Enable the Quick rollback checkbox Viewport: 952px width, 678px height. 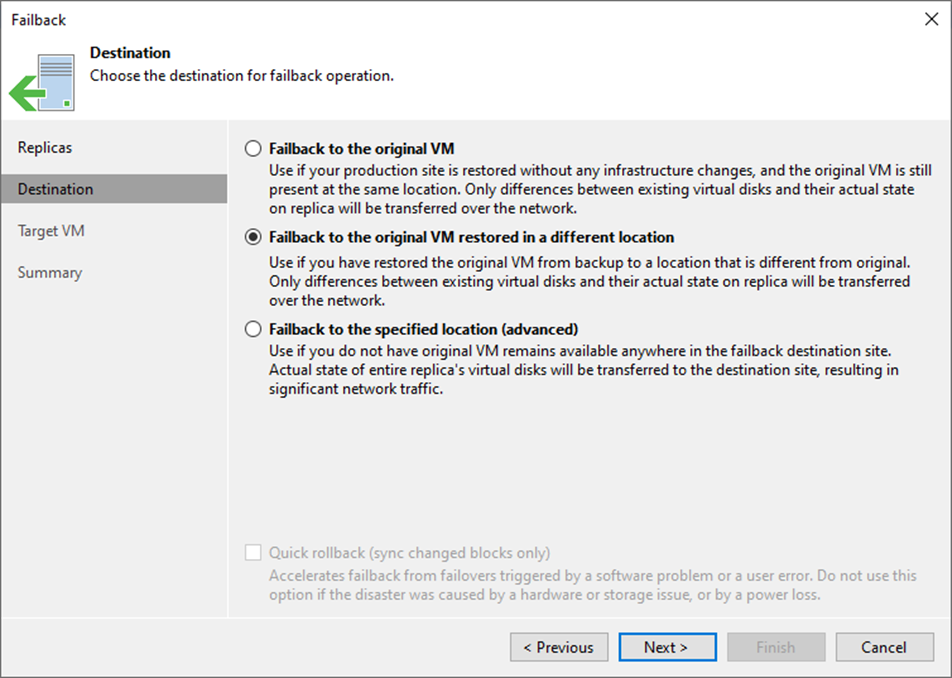[x=252, y=553]
